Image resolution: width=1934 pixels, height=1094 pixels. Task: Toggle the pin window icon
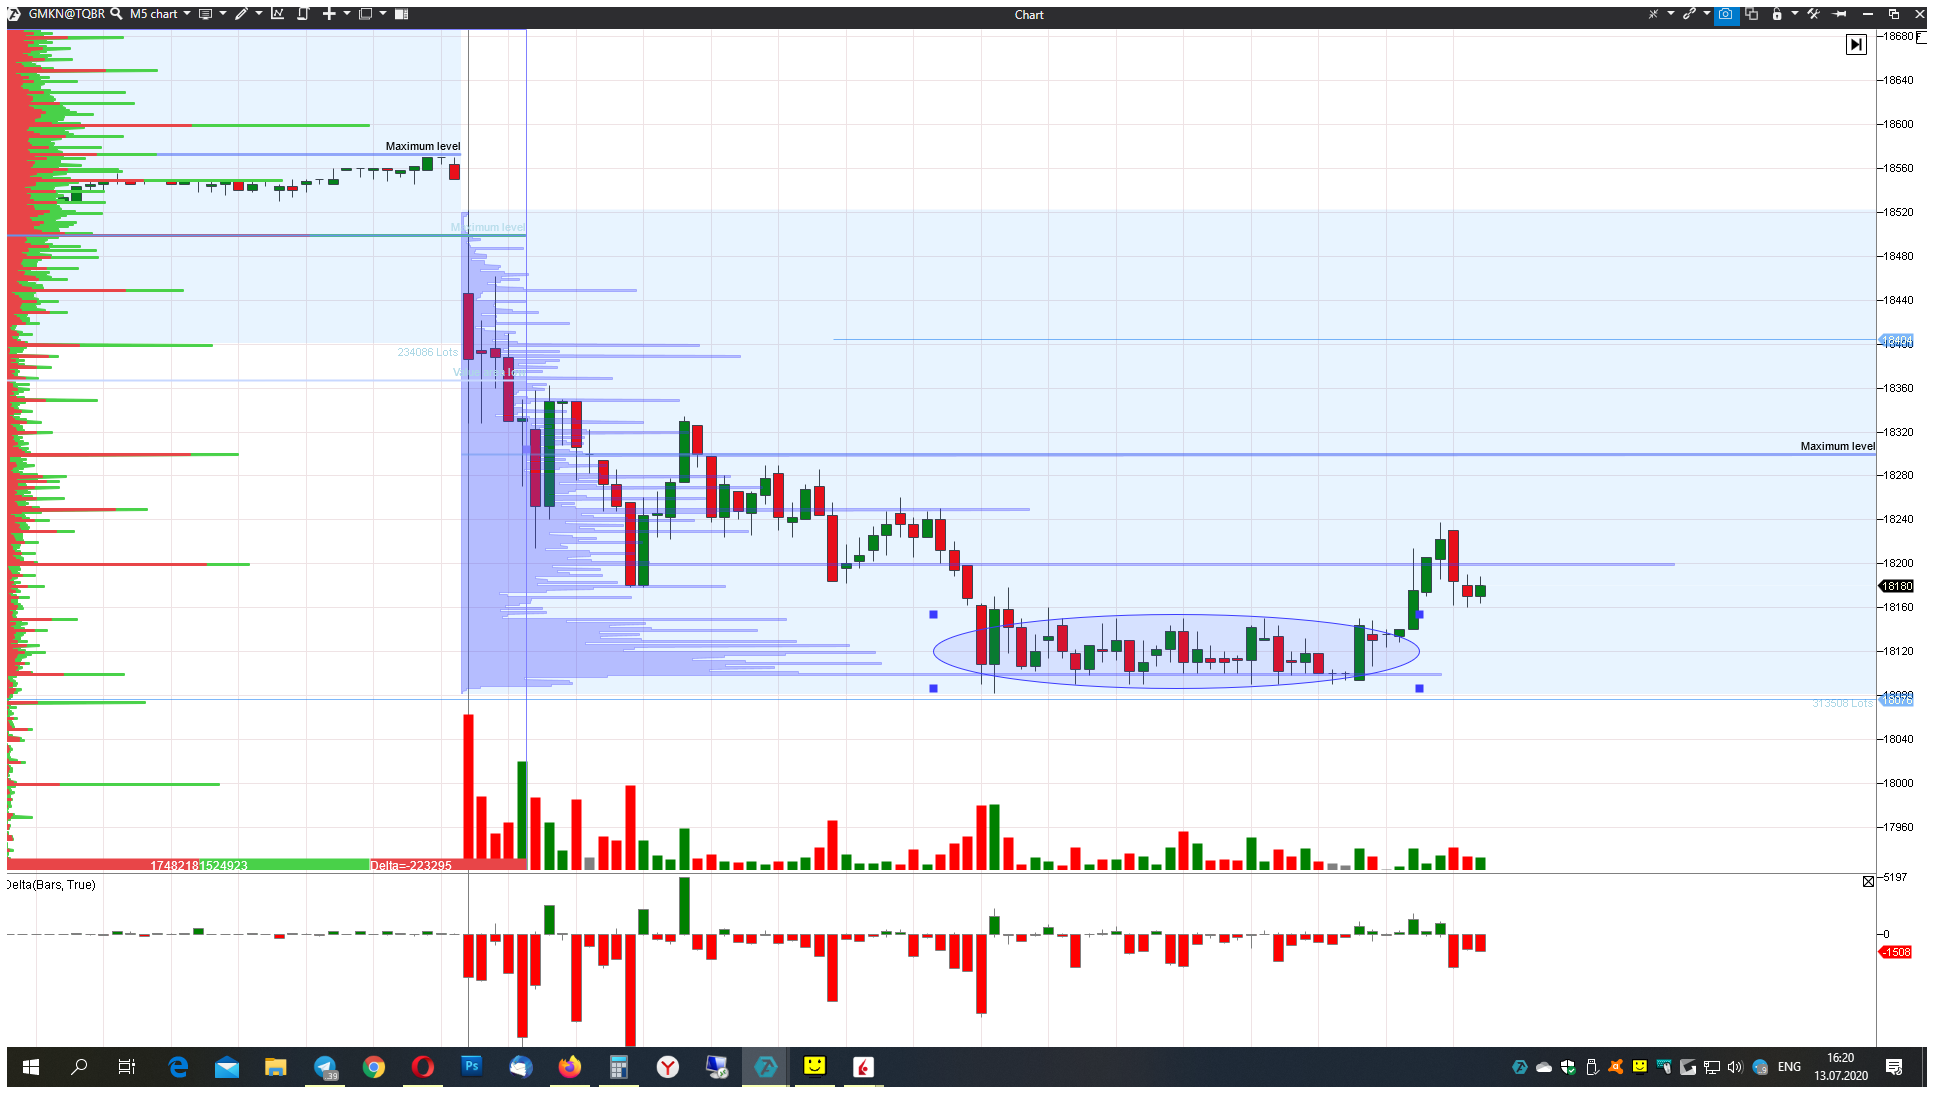pos(1840,14)
